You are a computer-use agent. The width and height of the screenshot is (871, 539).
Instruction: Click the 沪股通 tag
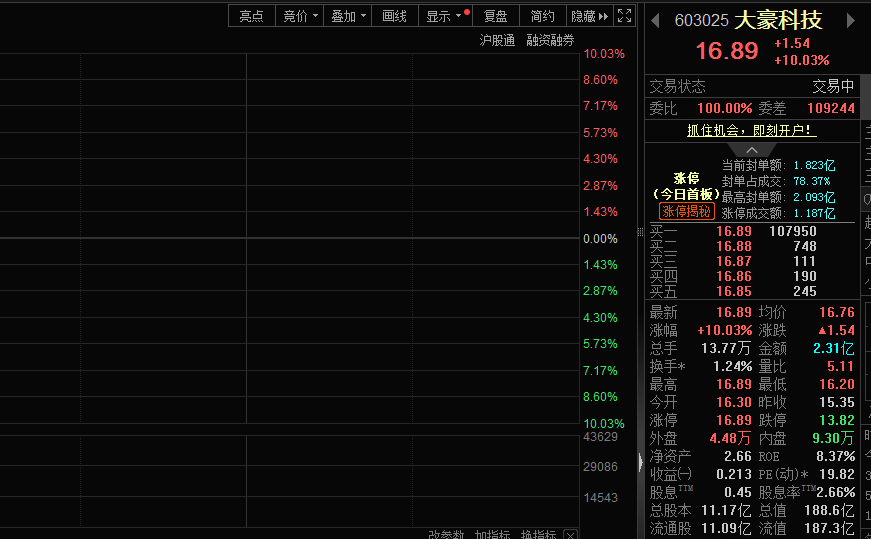[x=497, y=41]
